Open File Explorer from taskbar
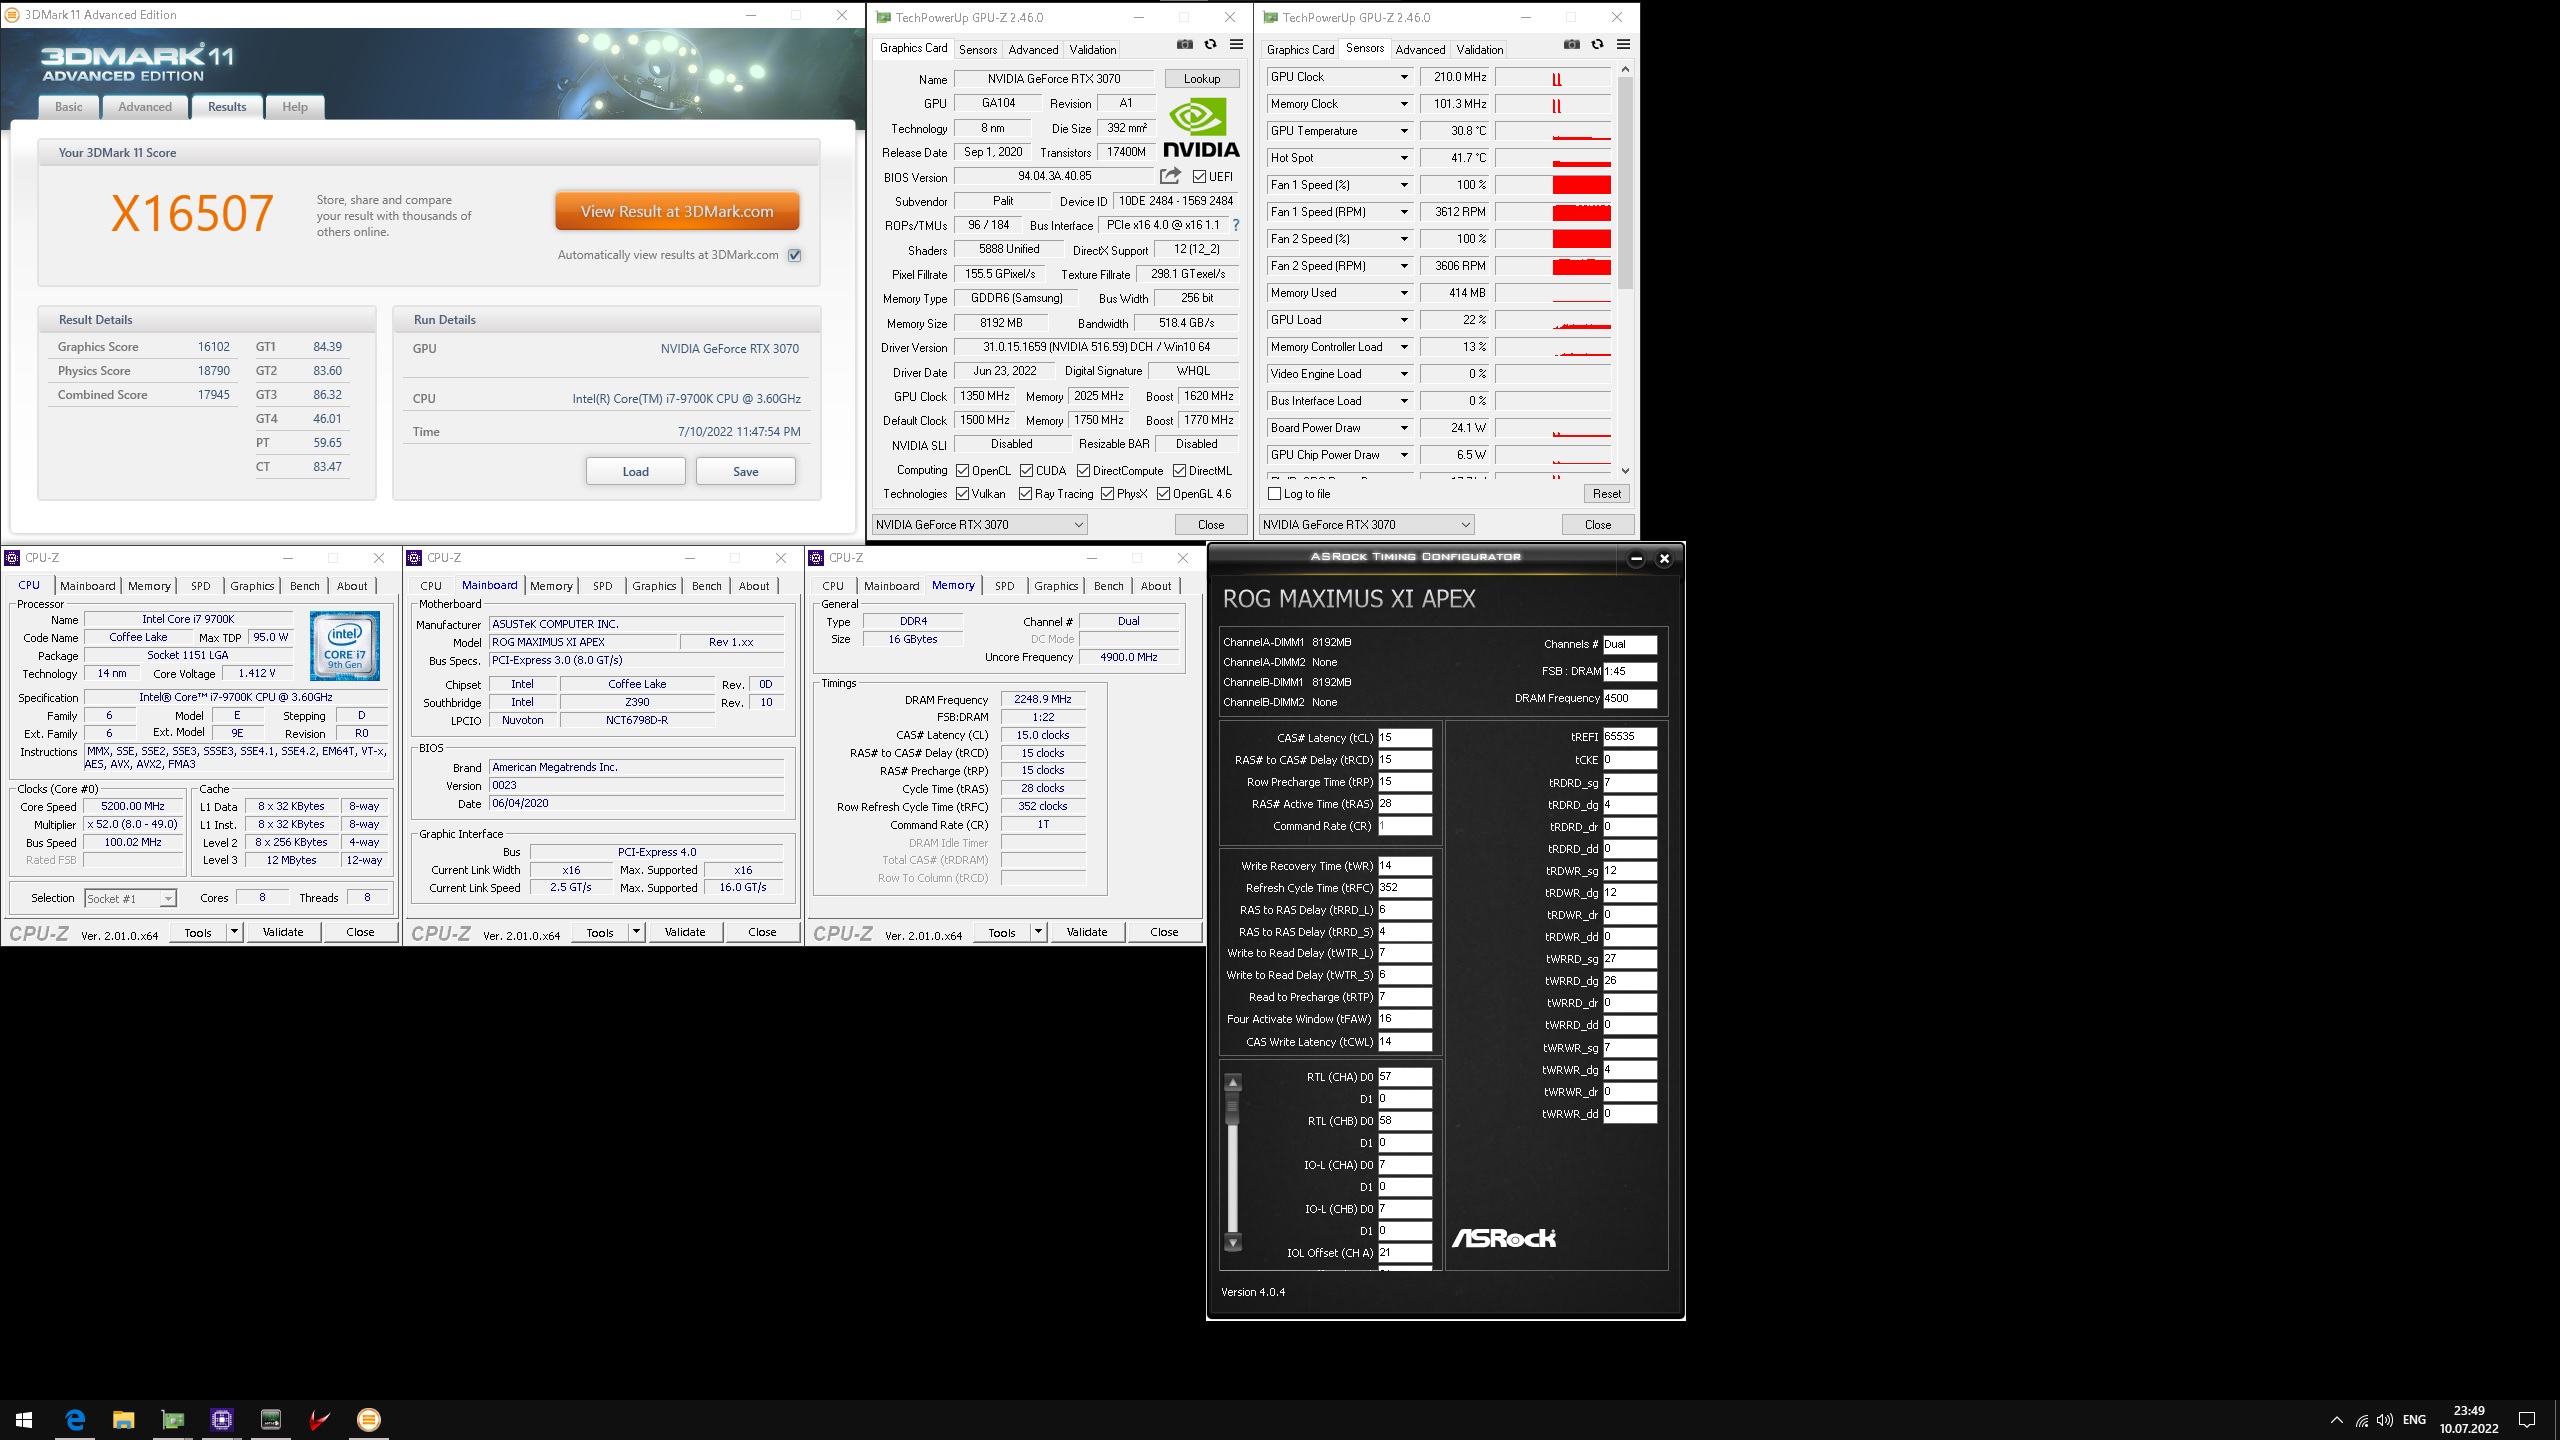2560x1440 pixels. [x=124, y=1420]
